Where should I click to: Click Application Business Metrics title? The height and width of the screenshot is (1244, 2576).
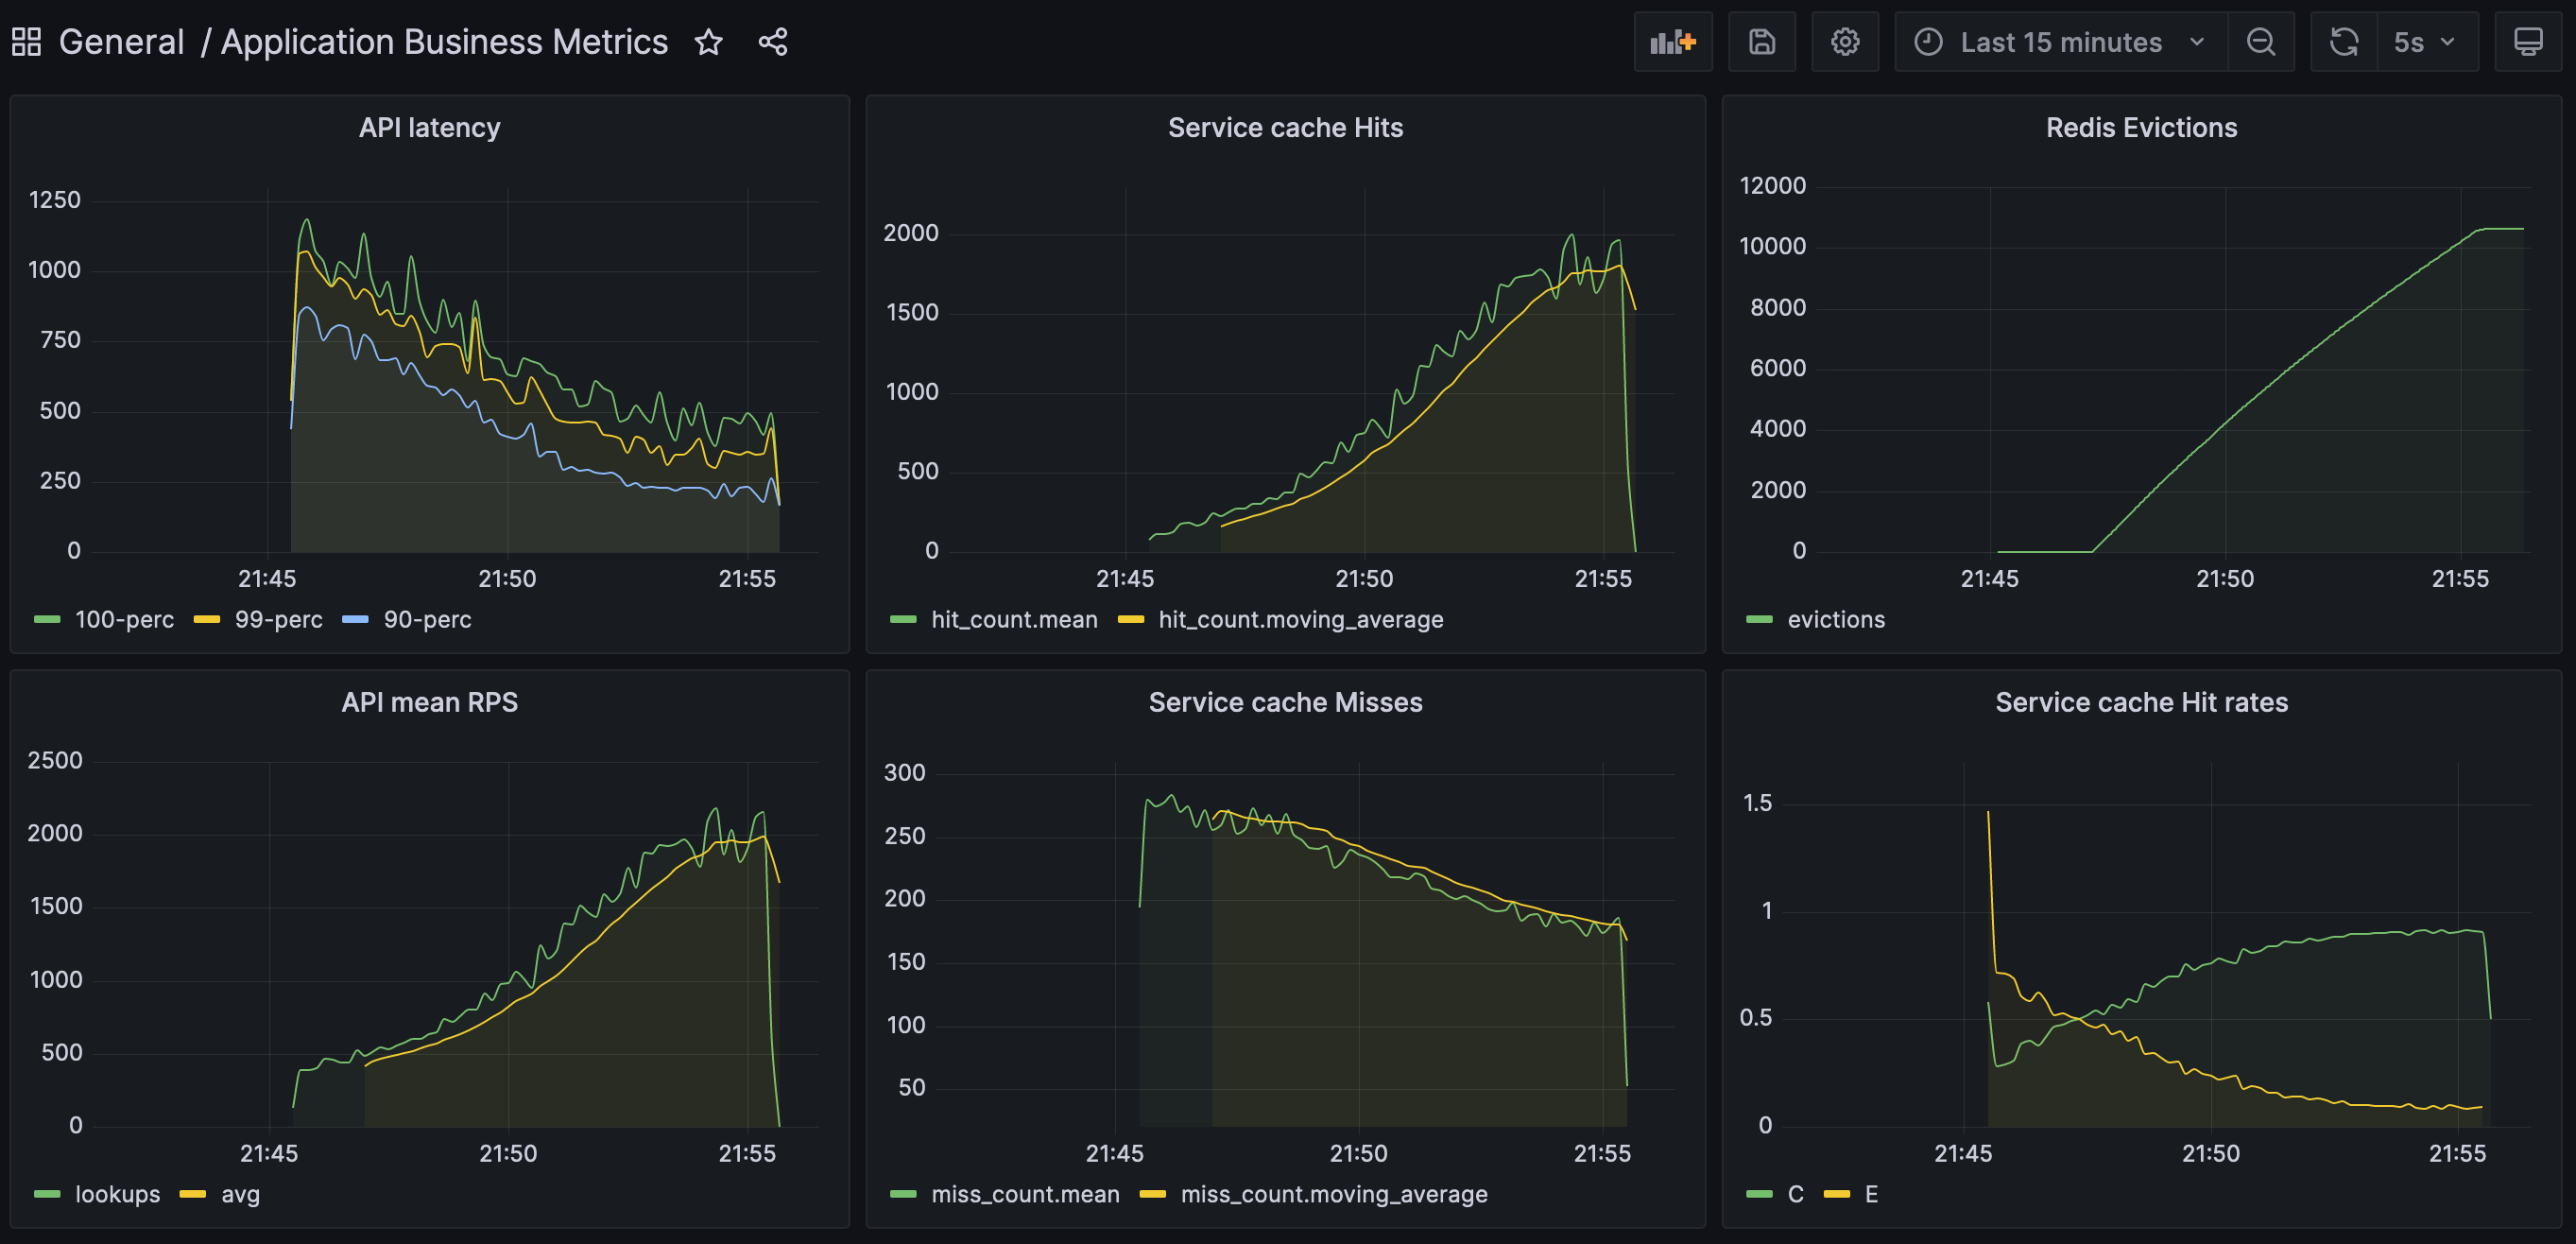coord(444,42)
